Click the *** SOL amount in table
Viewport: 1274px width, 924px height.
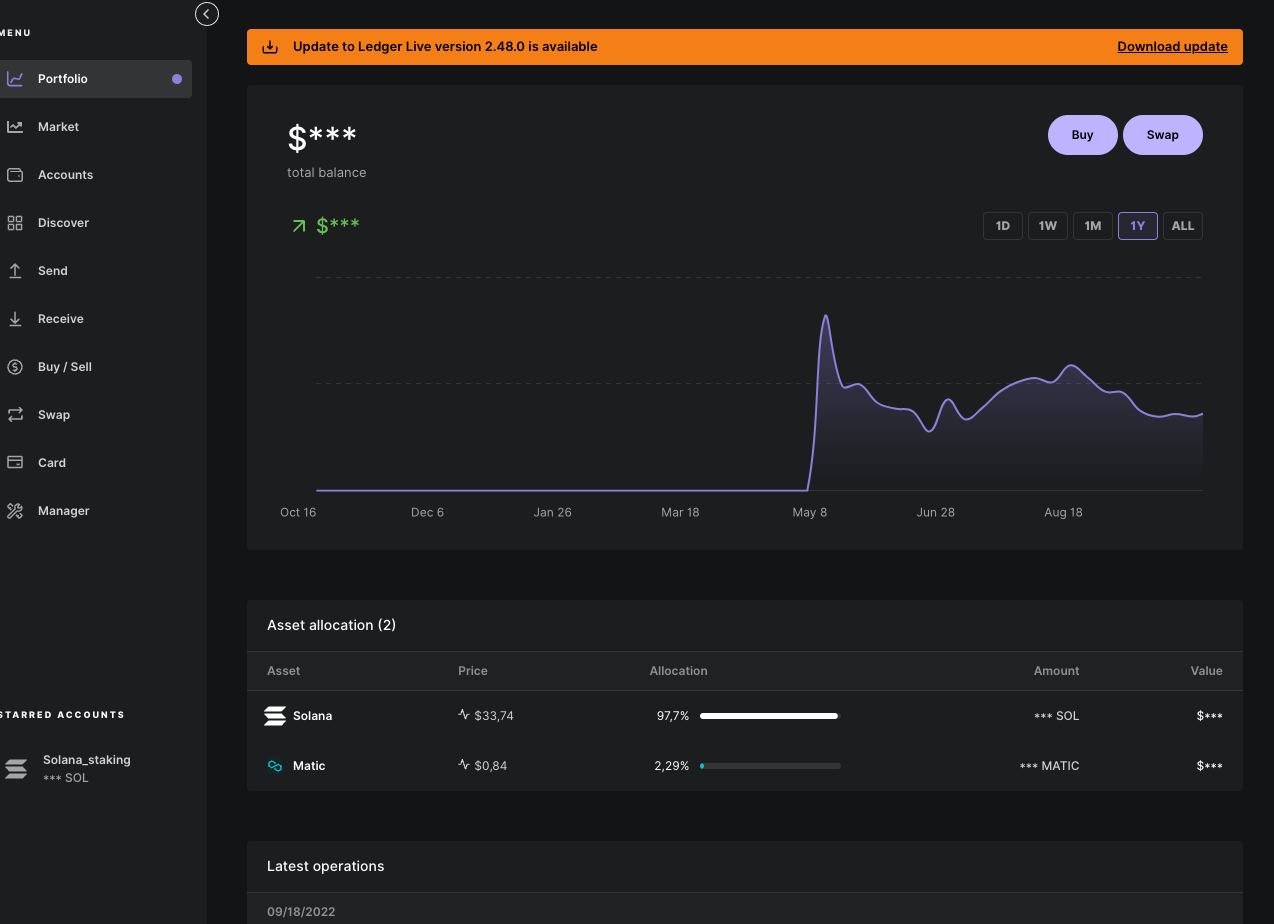click(x=1056, y=716)
